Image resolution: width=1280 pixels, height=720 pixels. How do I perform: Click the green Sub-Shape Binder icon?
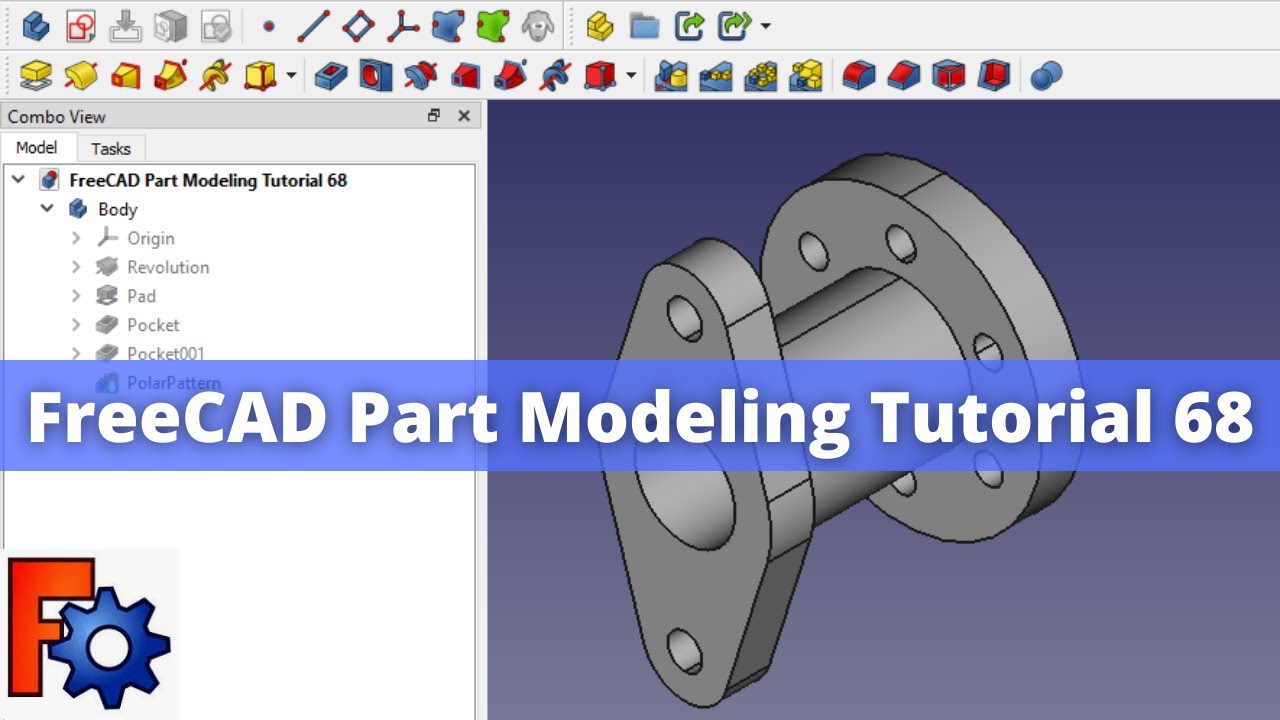(493, 25)
